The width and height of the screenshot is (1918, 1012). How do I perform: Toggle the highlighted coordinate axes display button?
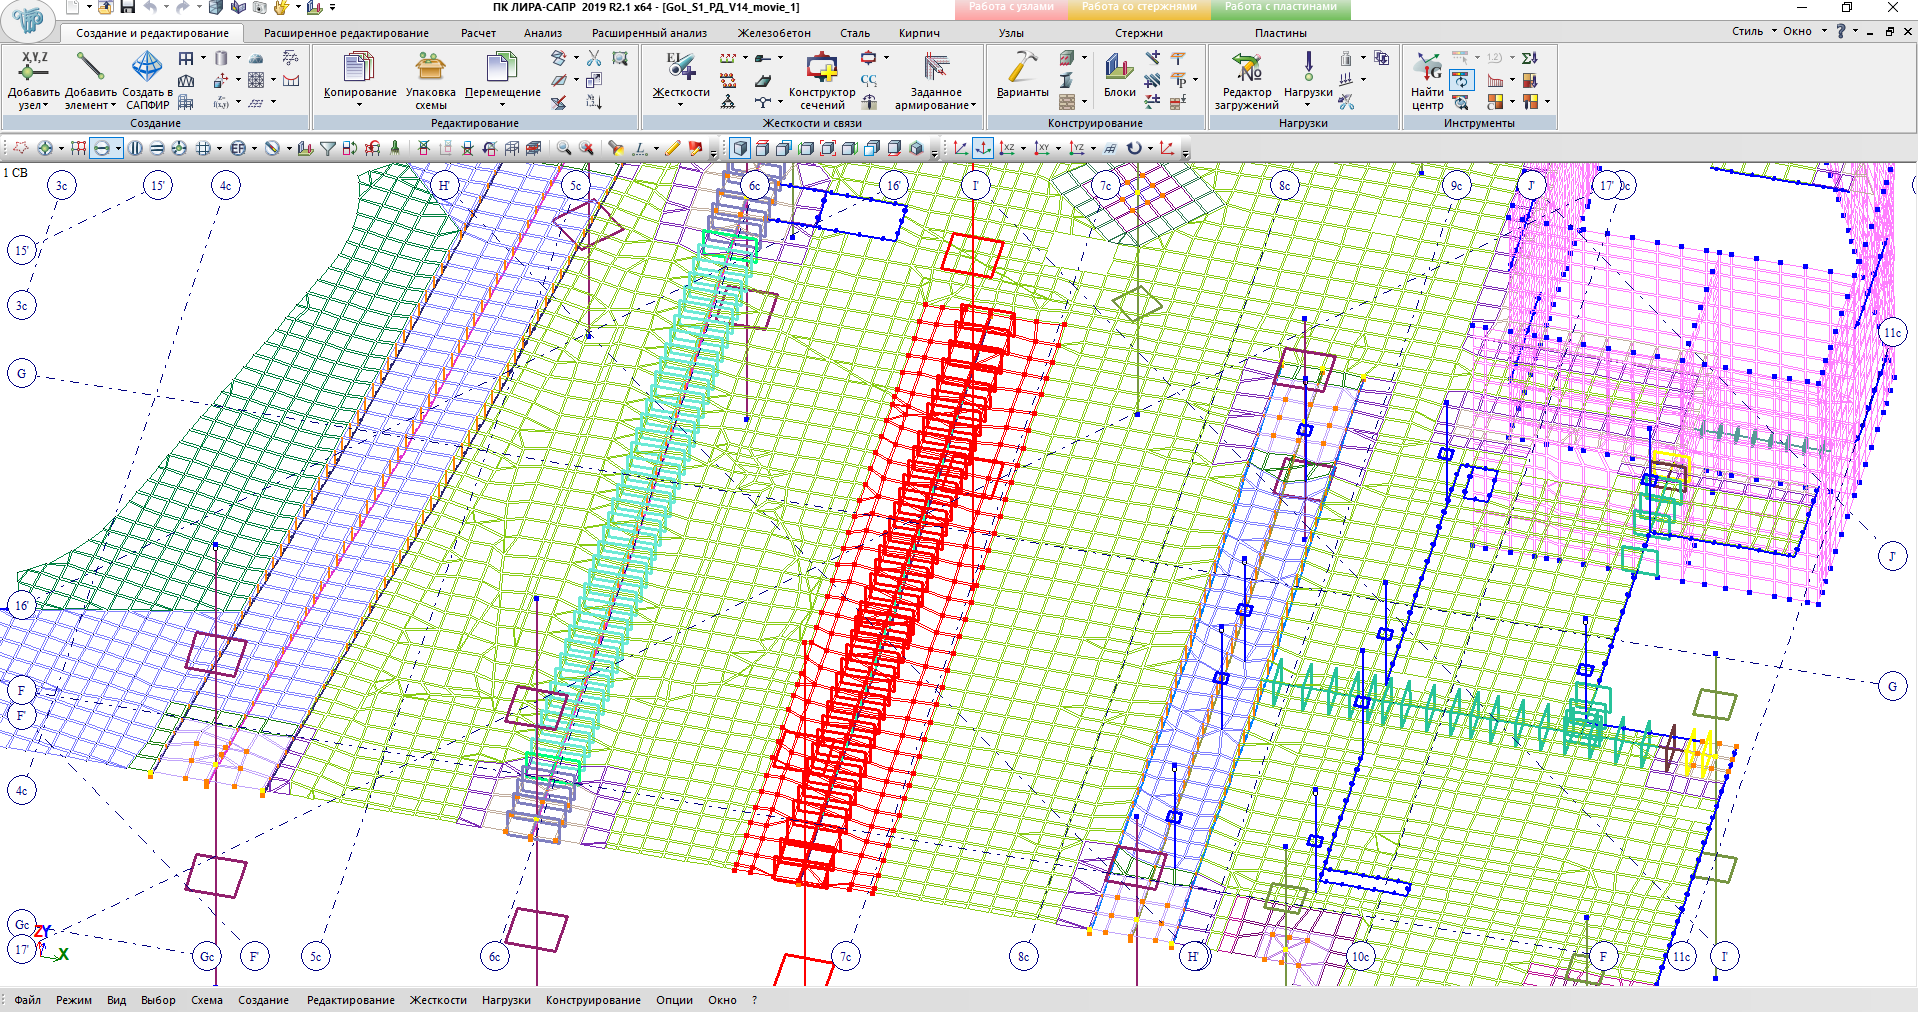pyautogui.click(x=983, y=148)
